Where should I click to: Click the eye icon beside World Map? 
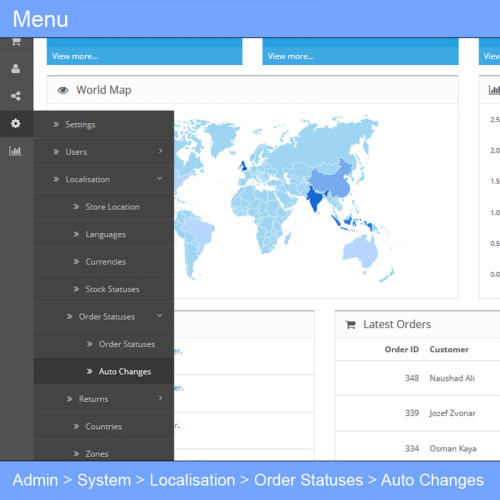pyautogui.click(x=63, y=90)
